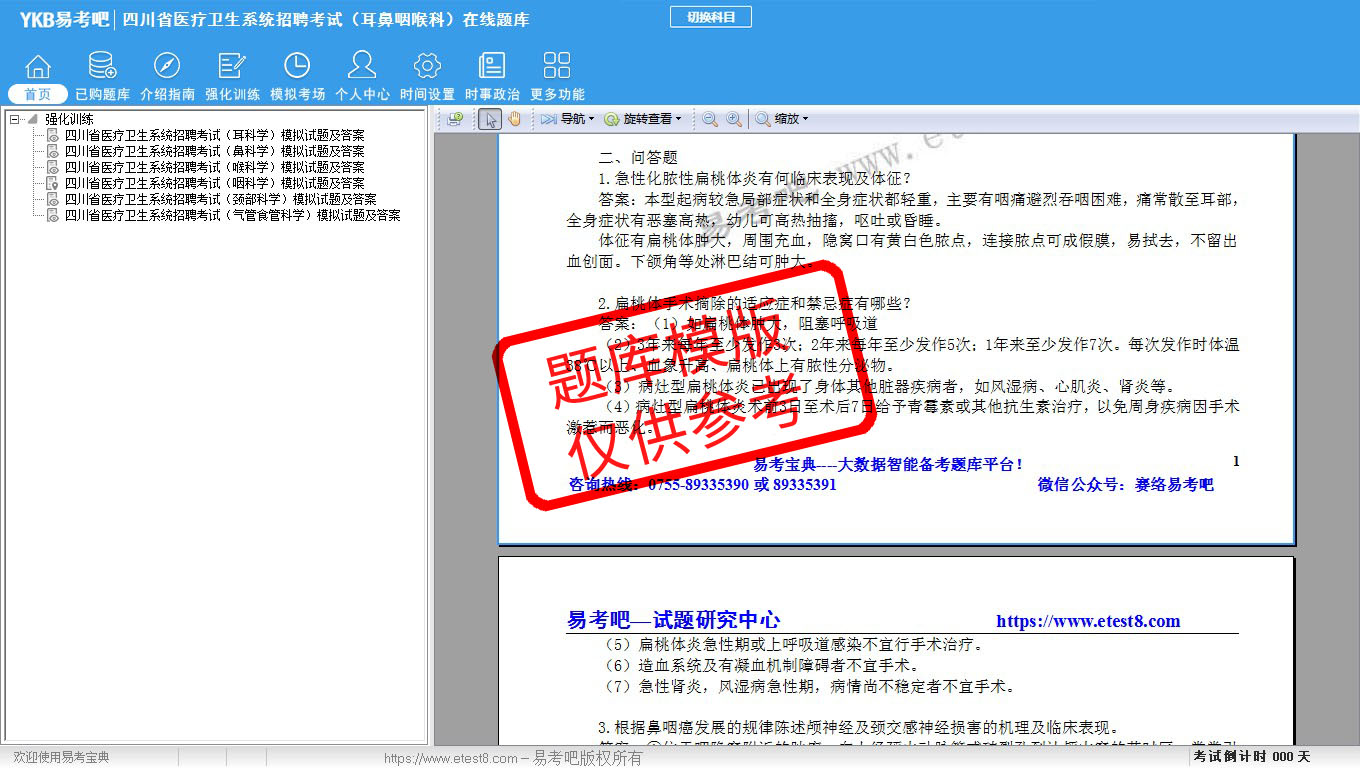This screenshot has height=768, width=1360.
Task: Click the 考试倒计时 000 天 countdown
Action: pyautogui.click(x=1251, y=757)
